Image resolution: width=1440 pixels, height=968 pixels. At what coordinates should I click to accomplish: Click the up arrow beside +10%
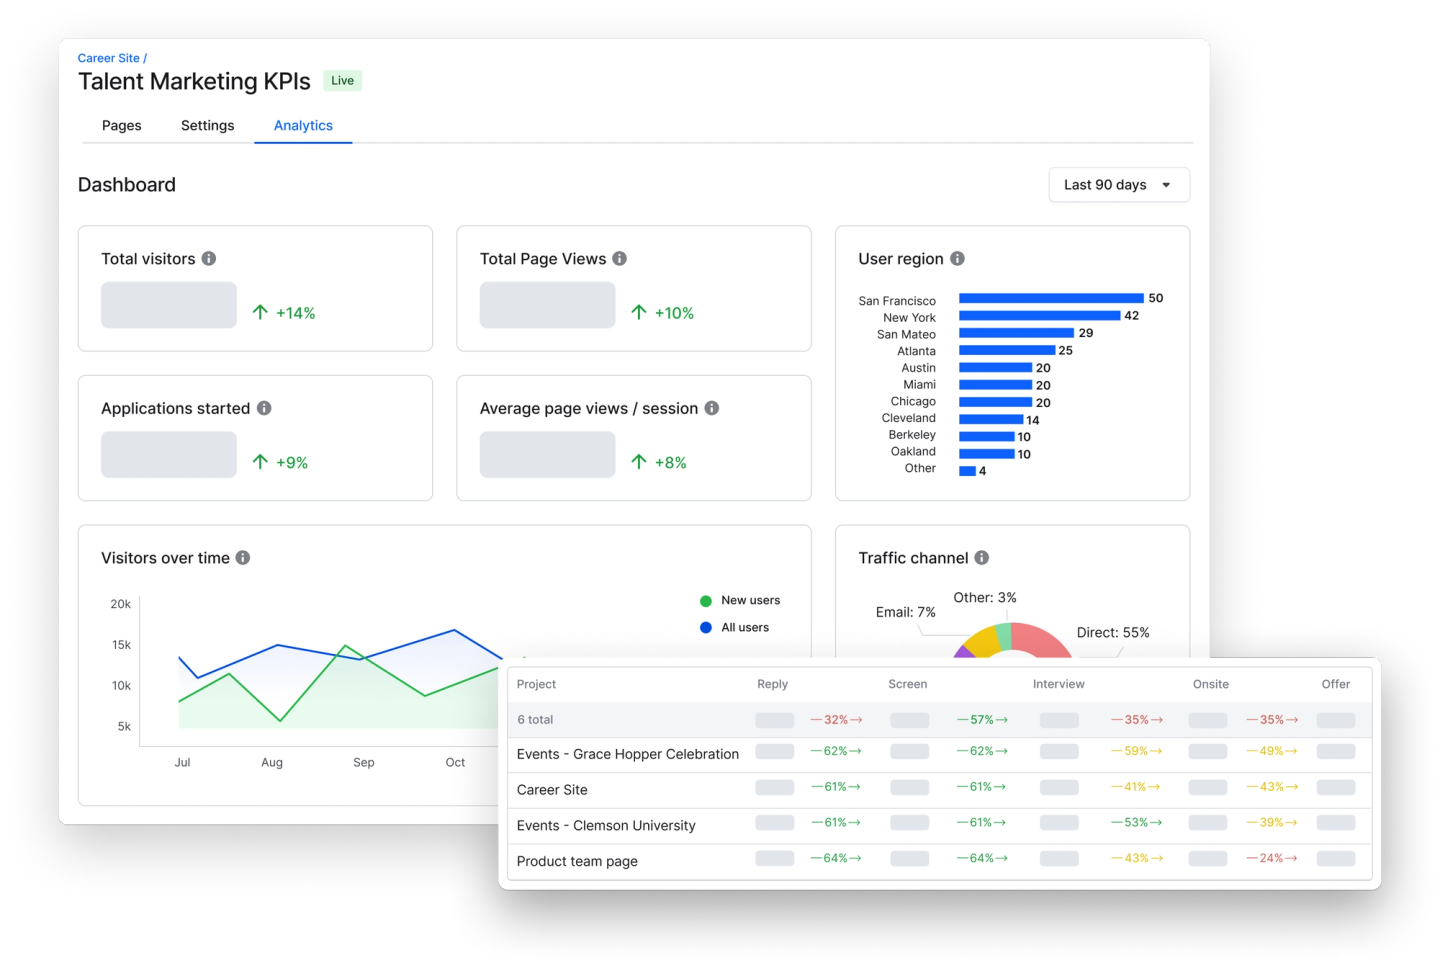[639, 312]
